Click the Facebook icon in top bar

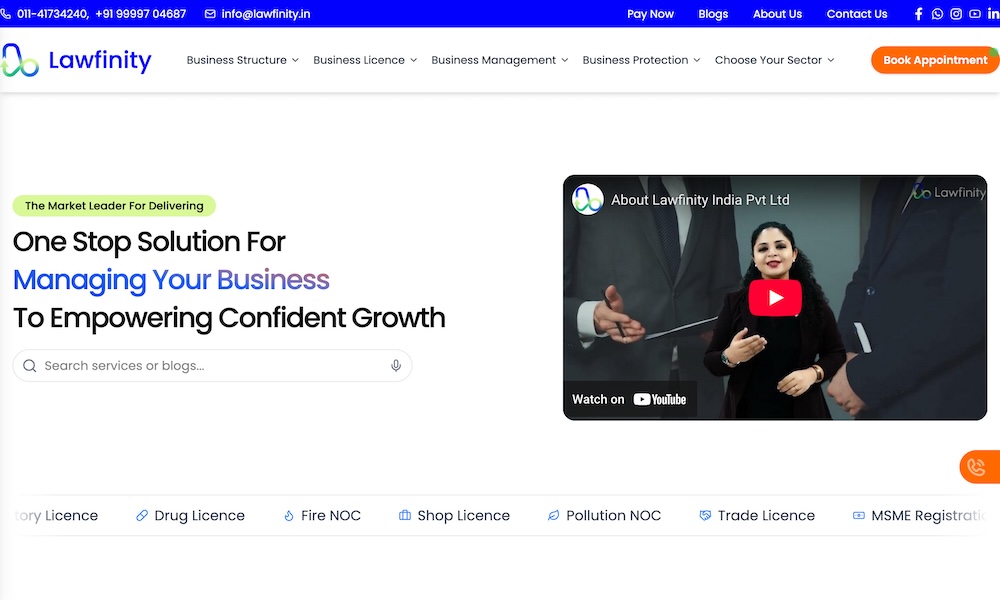[x=919, y=14]
